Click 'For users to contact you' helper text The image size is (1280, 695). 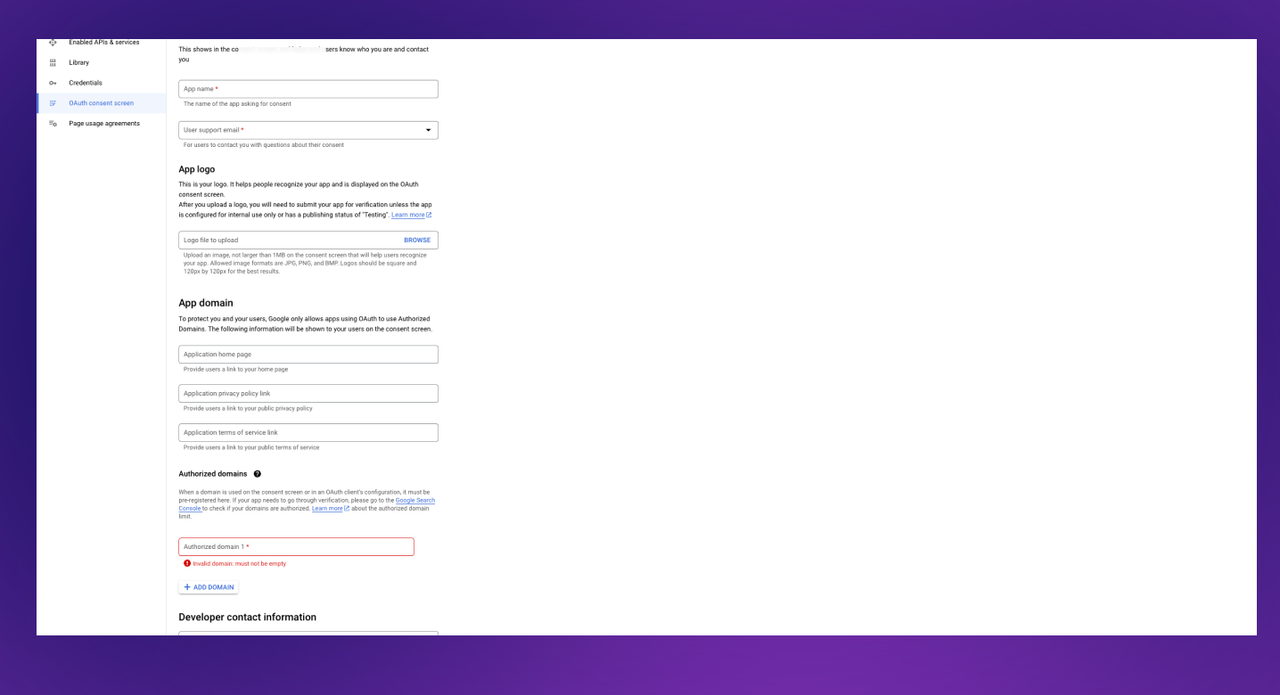point(263,145)
